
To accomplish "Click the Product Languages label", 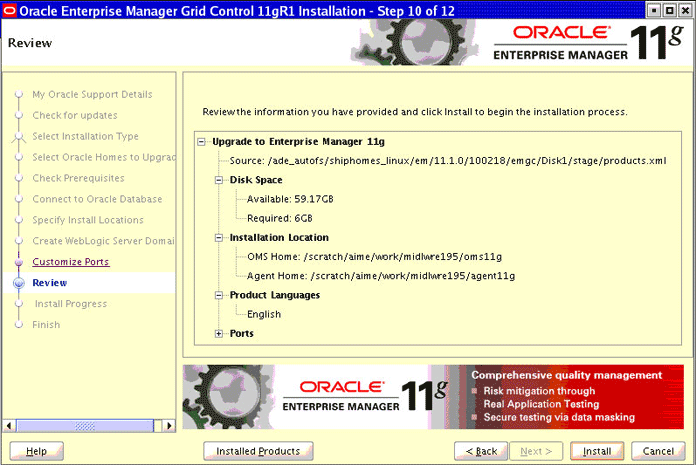I will pyautogui.click(x=275, y=296).
